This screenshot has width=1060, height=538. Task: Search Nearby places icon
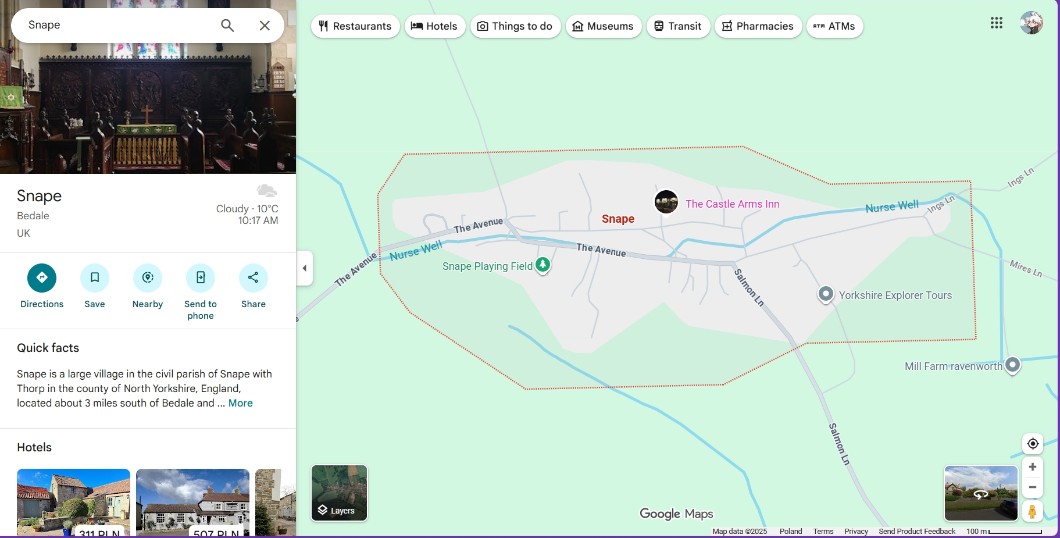(147, 278)
